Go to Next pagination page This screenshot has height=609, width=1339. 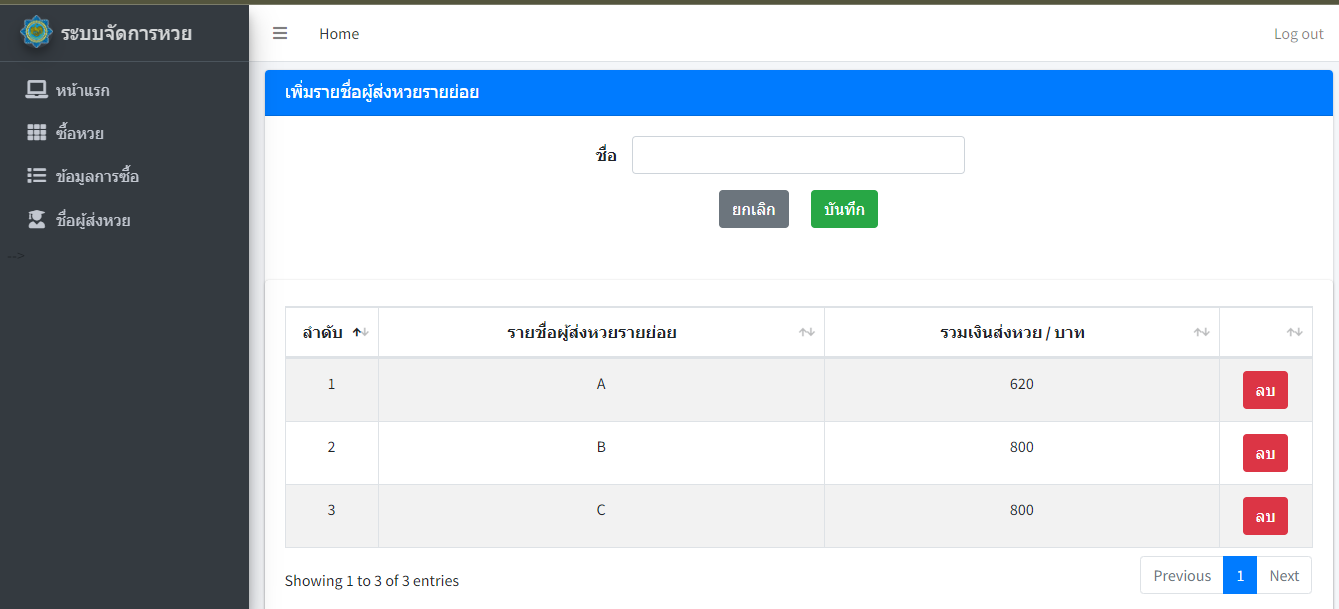pyautogui.click(x=1284, y=575)
